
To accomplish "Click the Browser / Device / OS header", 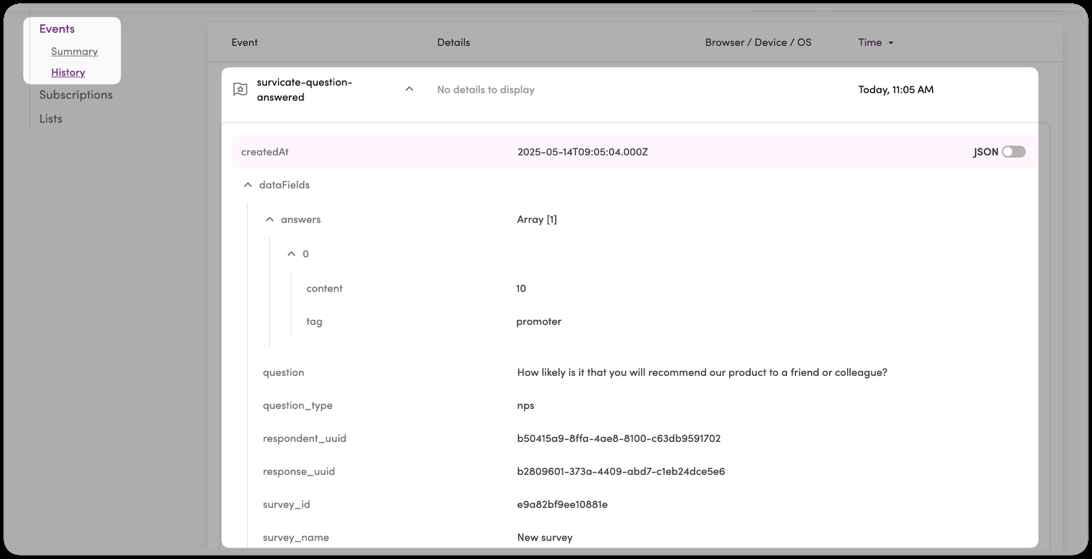I will 758,42.
